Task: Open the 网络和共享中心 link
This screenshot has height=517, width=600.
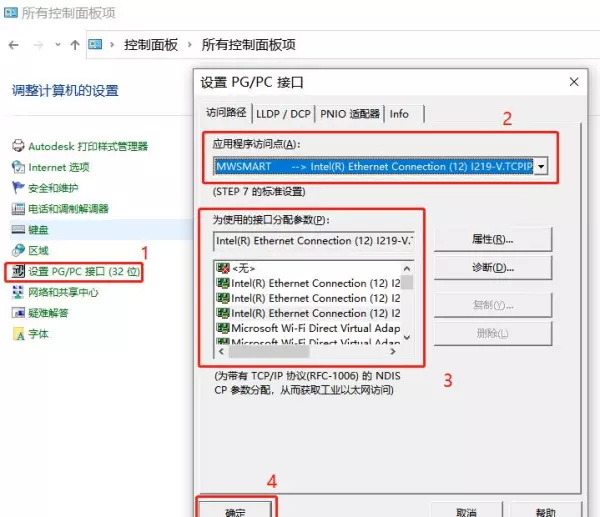Action: [x=64, y=292]
